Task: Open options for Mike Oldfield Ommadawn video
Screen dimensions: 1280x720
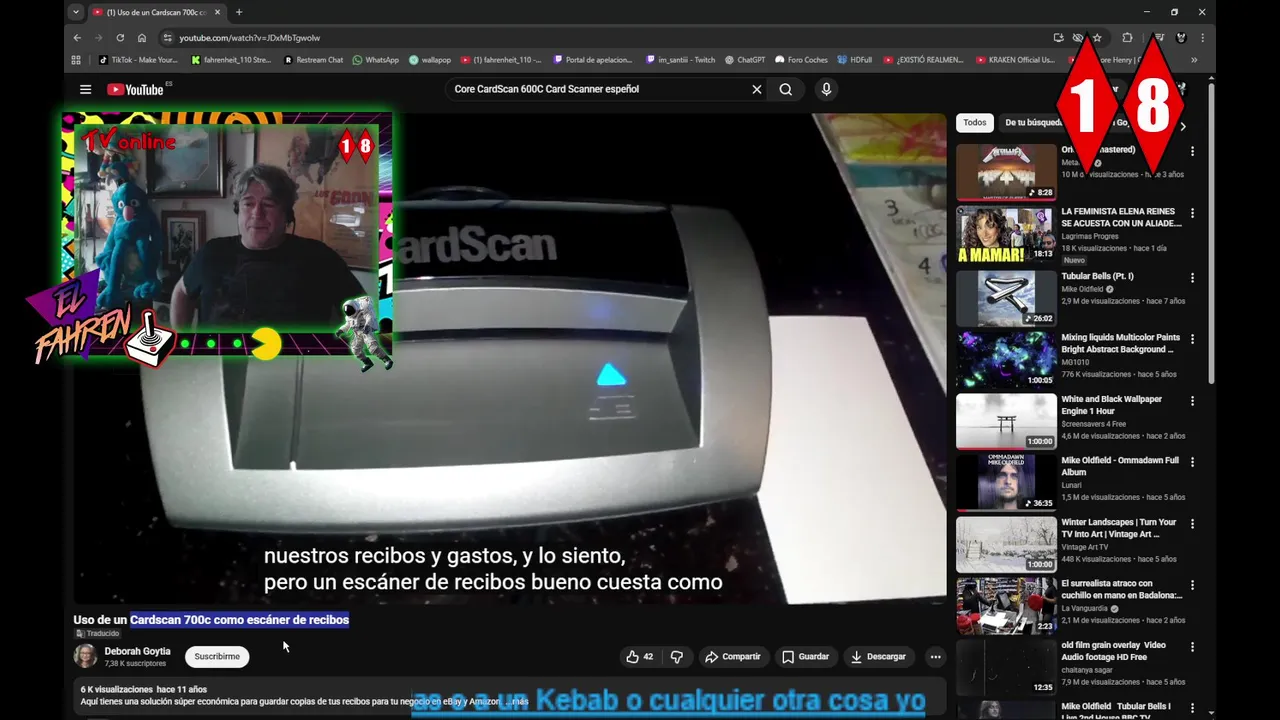Action: [x=1192, y=462]
